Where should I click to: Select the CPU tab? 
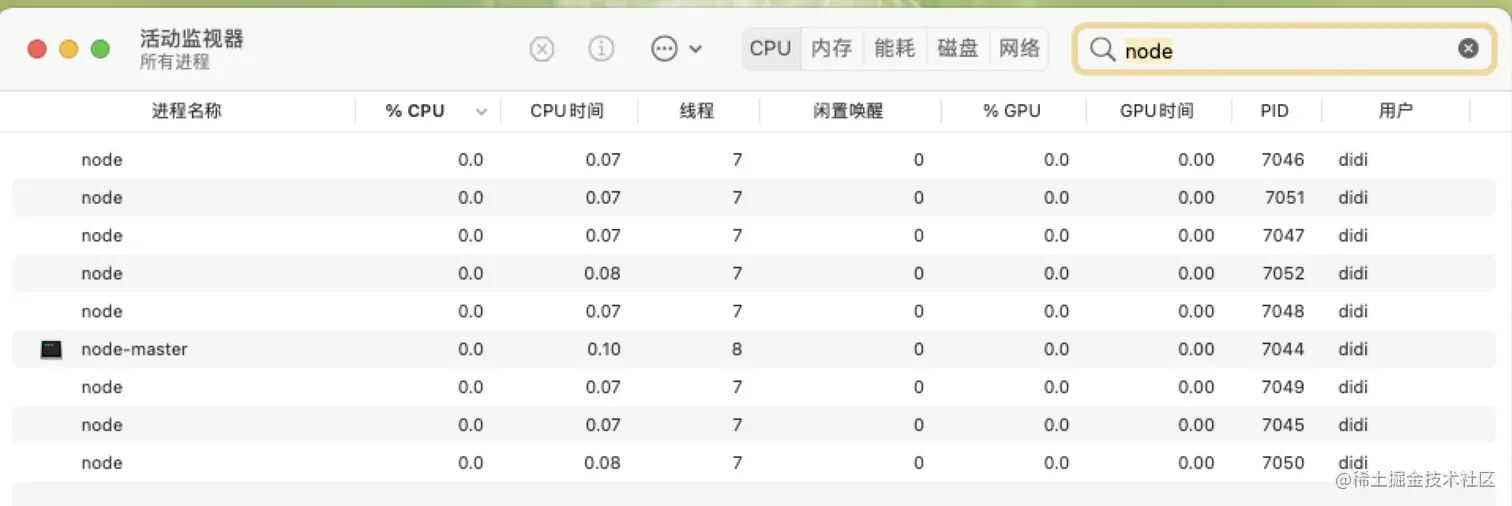click(x=770, y=49)
